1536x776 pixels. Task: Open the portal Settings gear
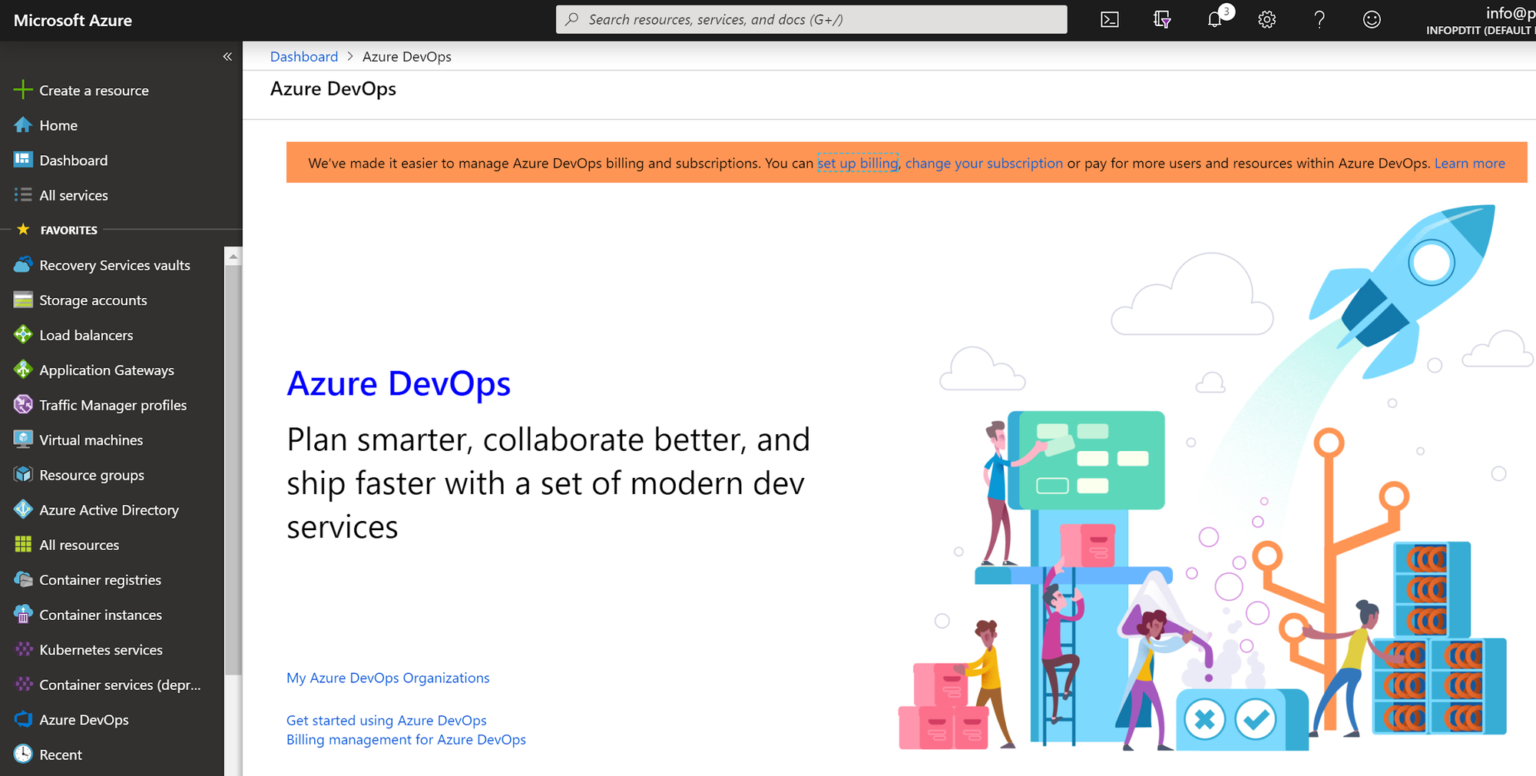[x=1267, y=19]
